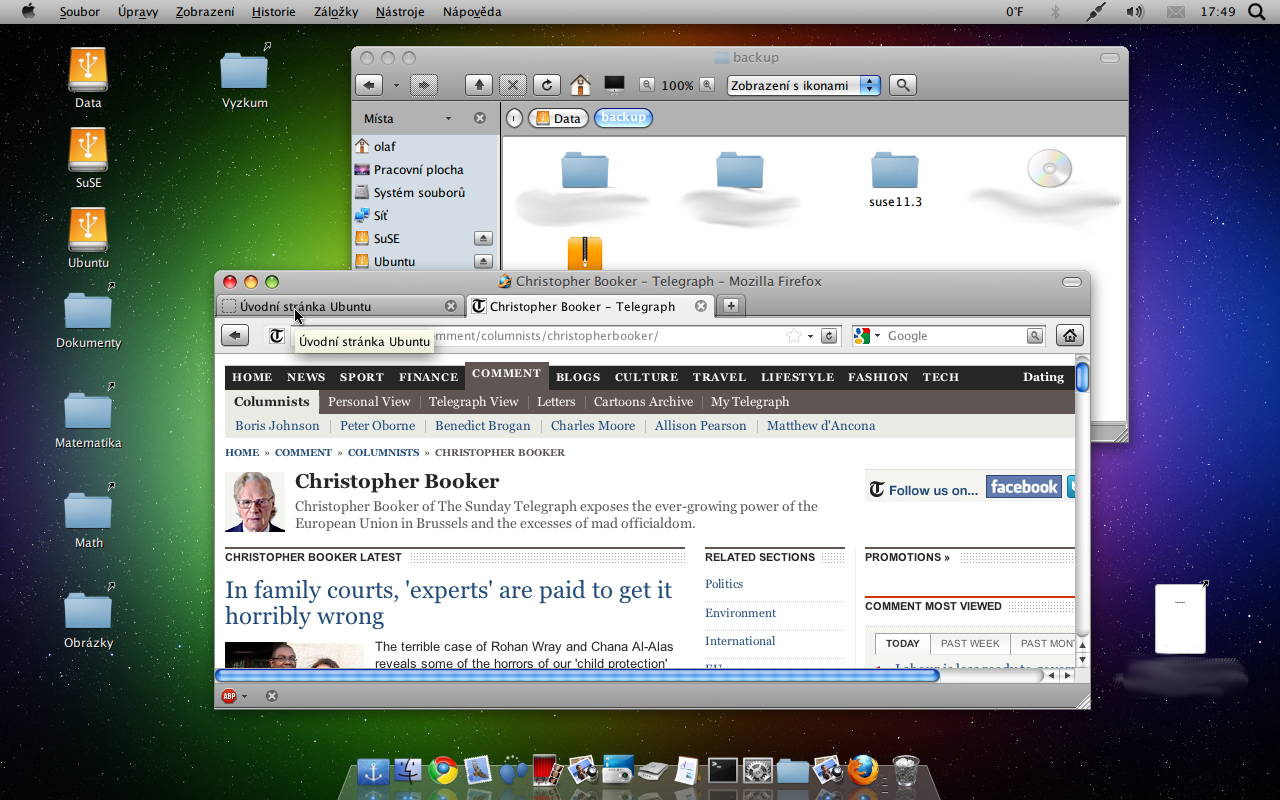Image resolution: width=1280 pixels, height=800 pixels.
Task: Eject the Ubuntu volume in the sidebar
Action: click(483, 261)
